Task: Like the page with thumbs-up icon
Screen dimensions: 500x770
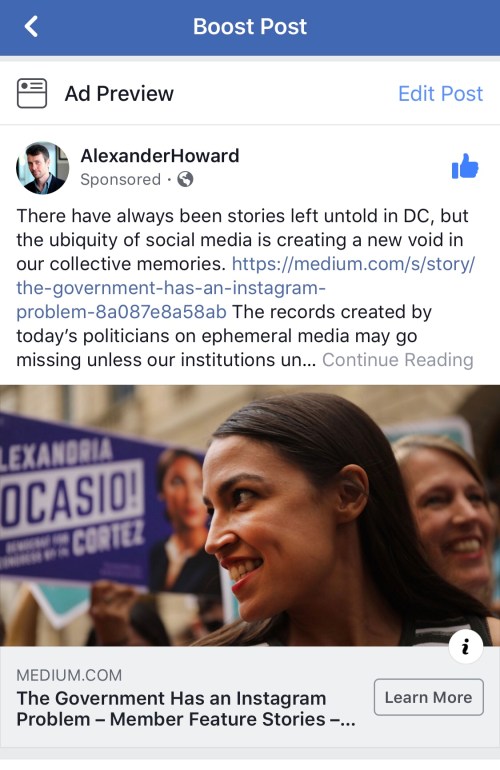Action: coord(465,166)
